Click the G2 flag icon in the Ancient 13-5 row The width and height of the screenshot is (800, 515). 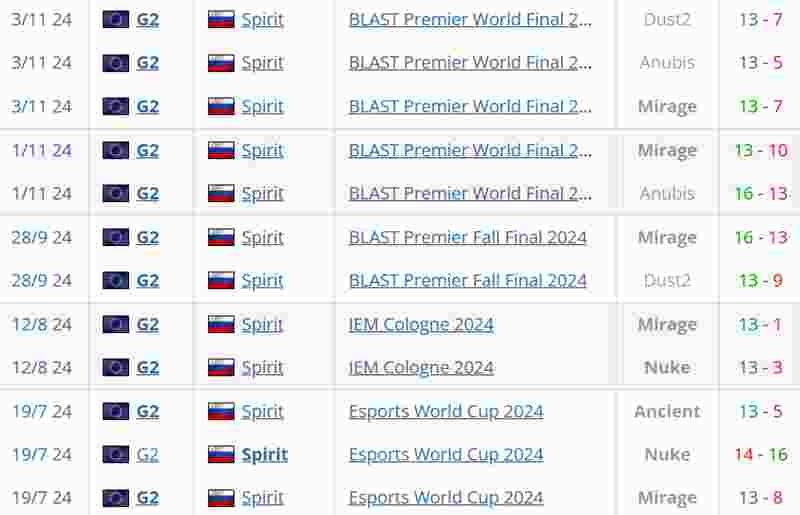pos(116,411)
